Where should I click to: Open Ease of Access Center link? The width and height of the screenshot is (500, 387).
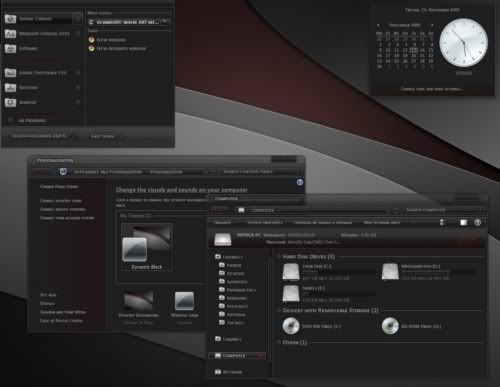coord(61,321)
